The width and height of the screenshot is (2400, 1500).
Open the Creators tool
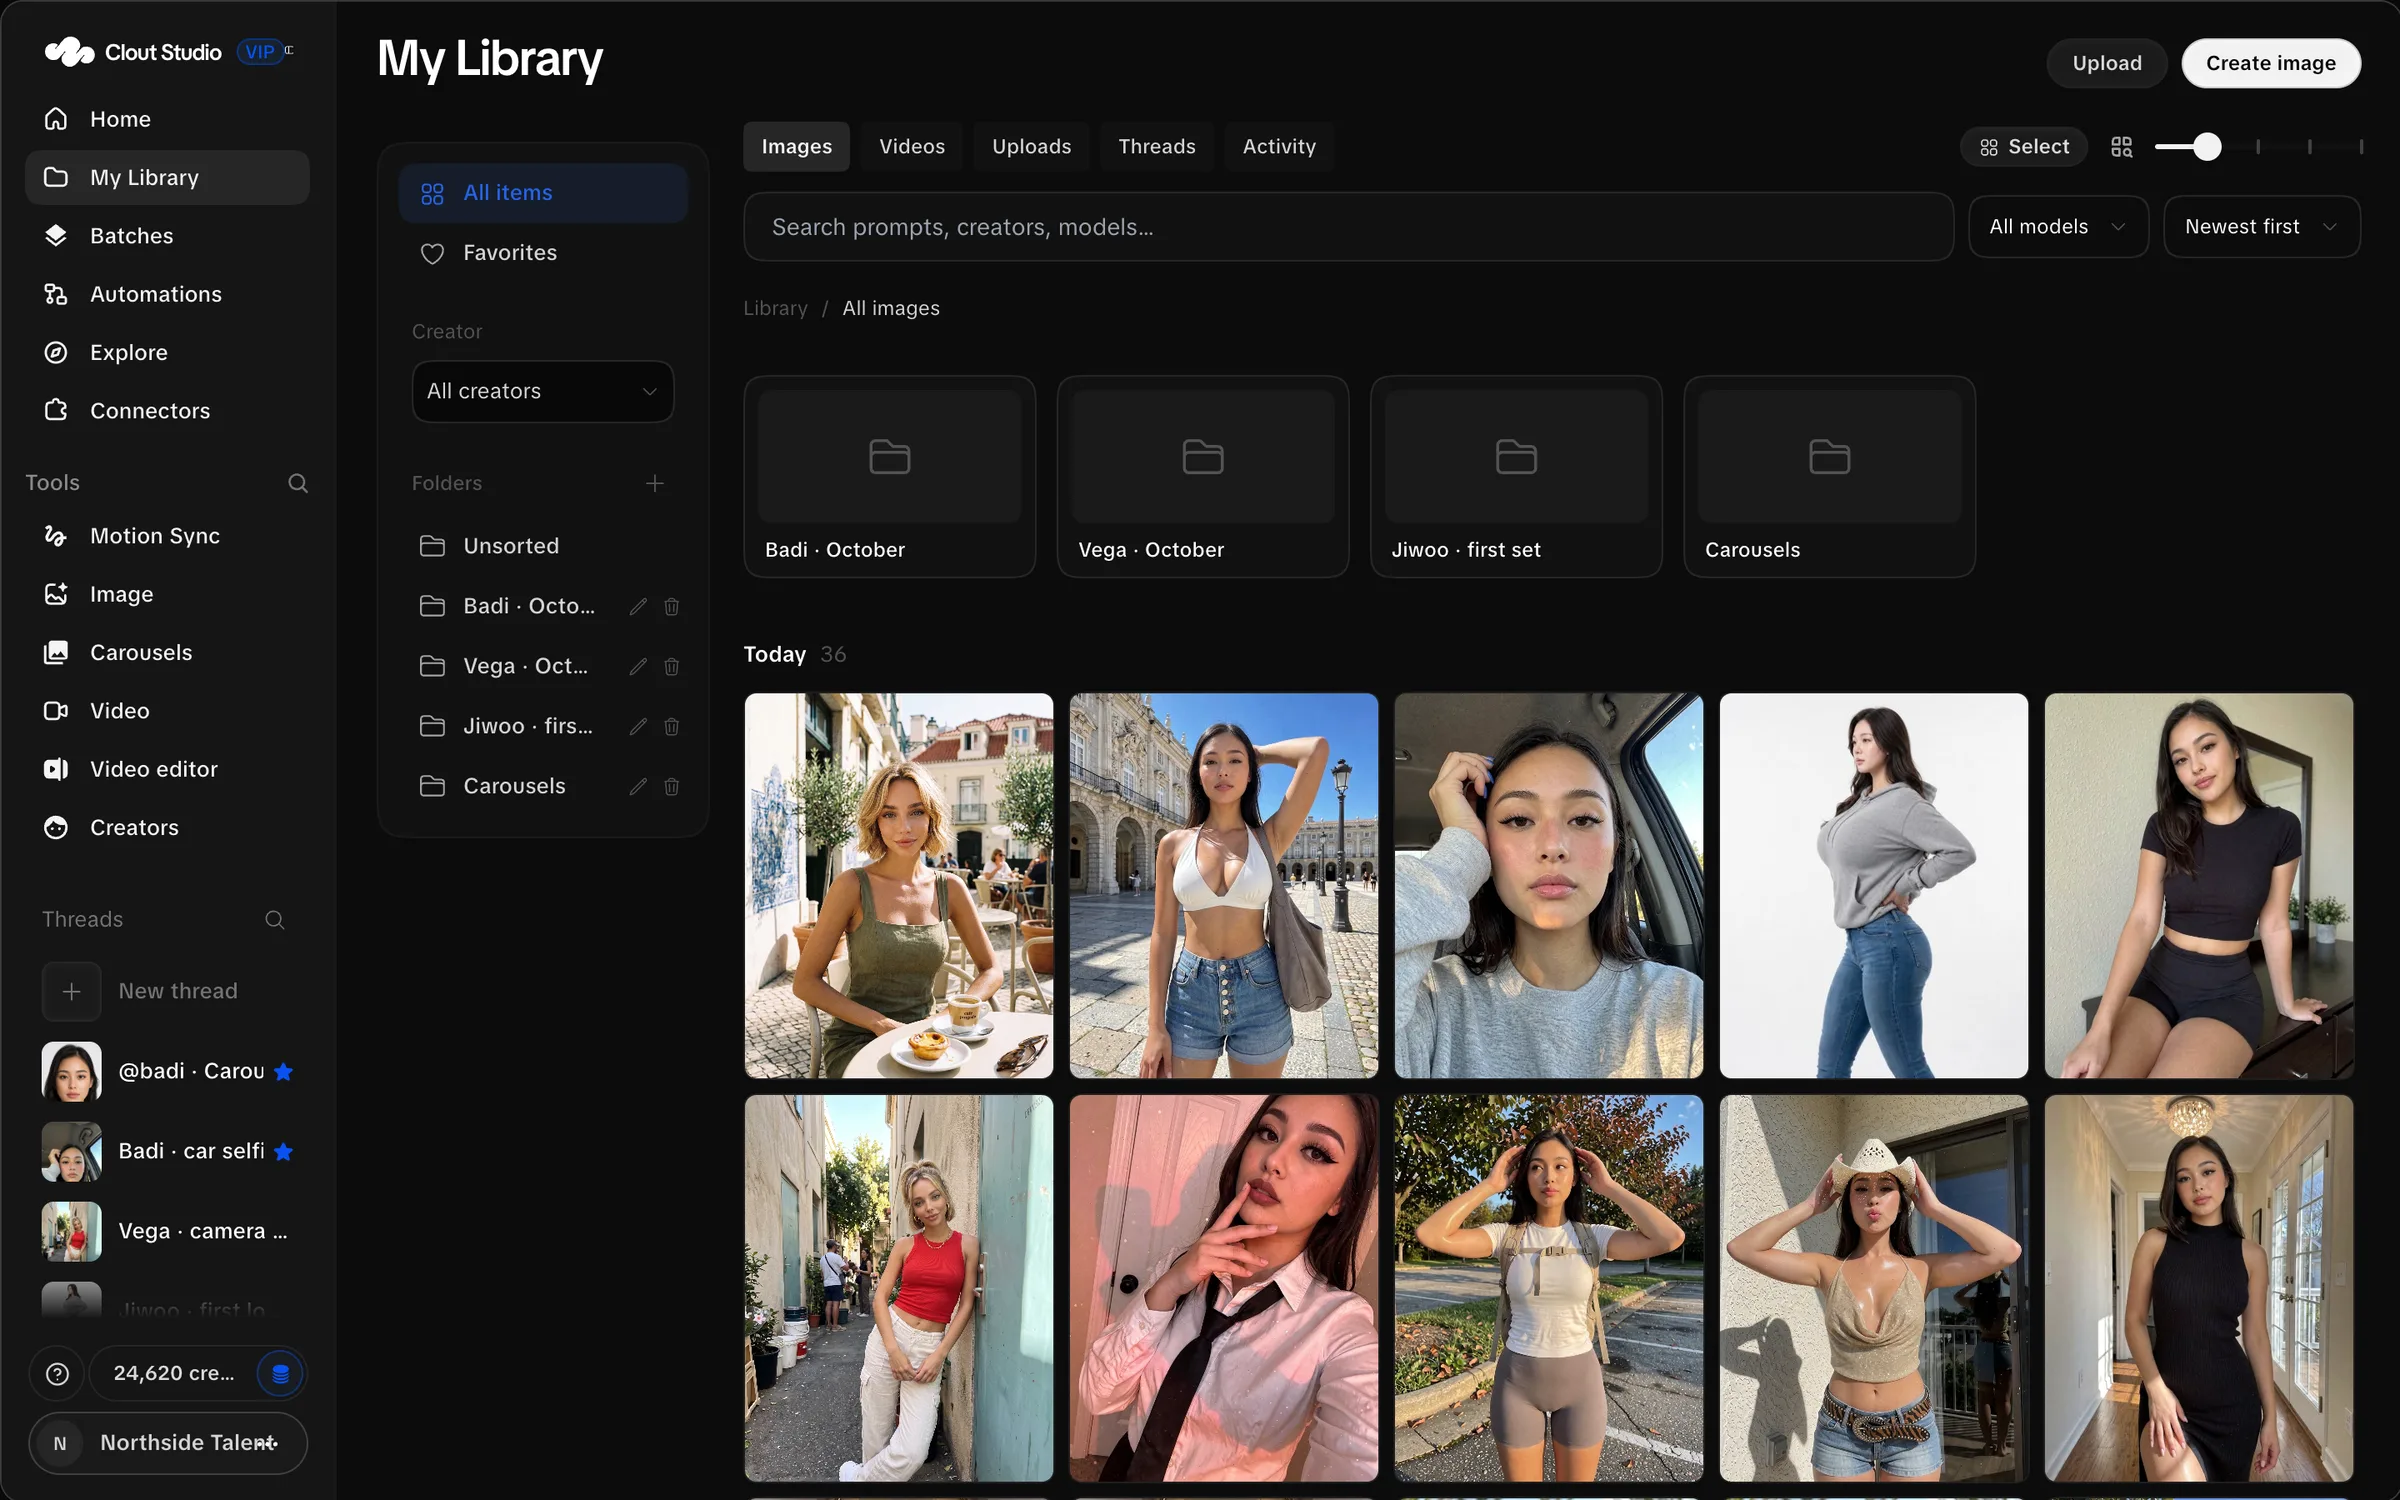click(x=167, y=828)
